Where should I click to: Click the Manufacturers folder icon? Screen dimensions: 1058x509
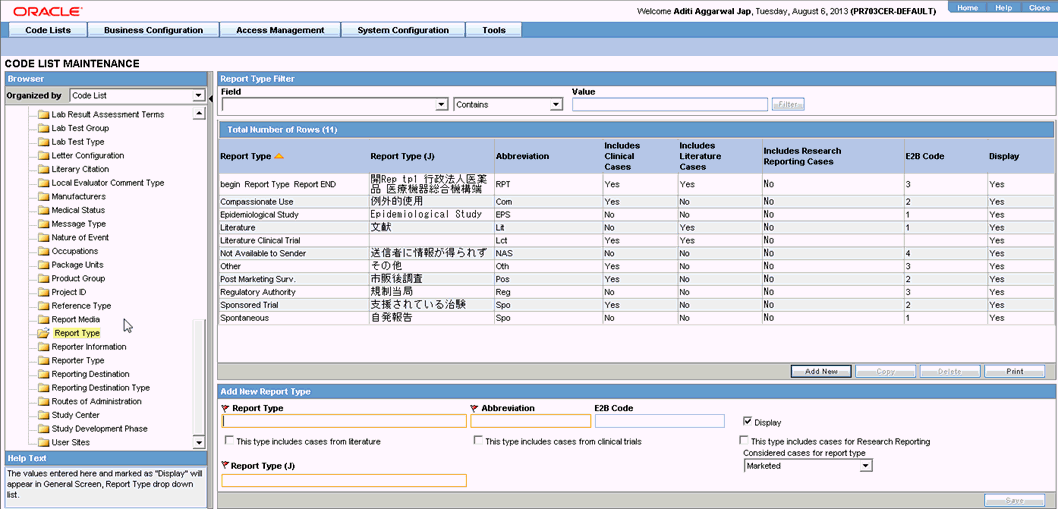[x=43, y=196]
